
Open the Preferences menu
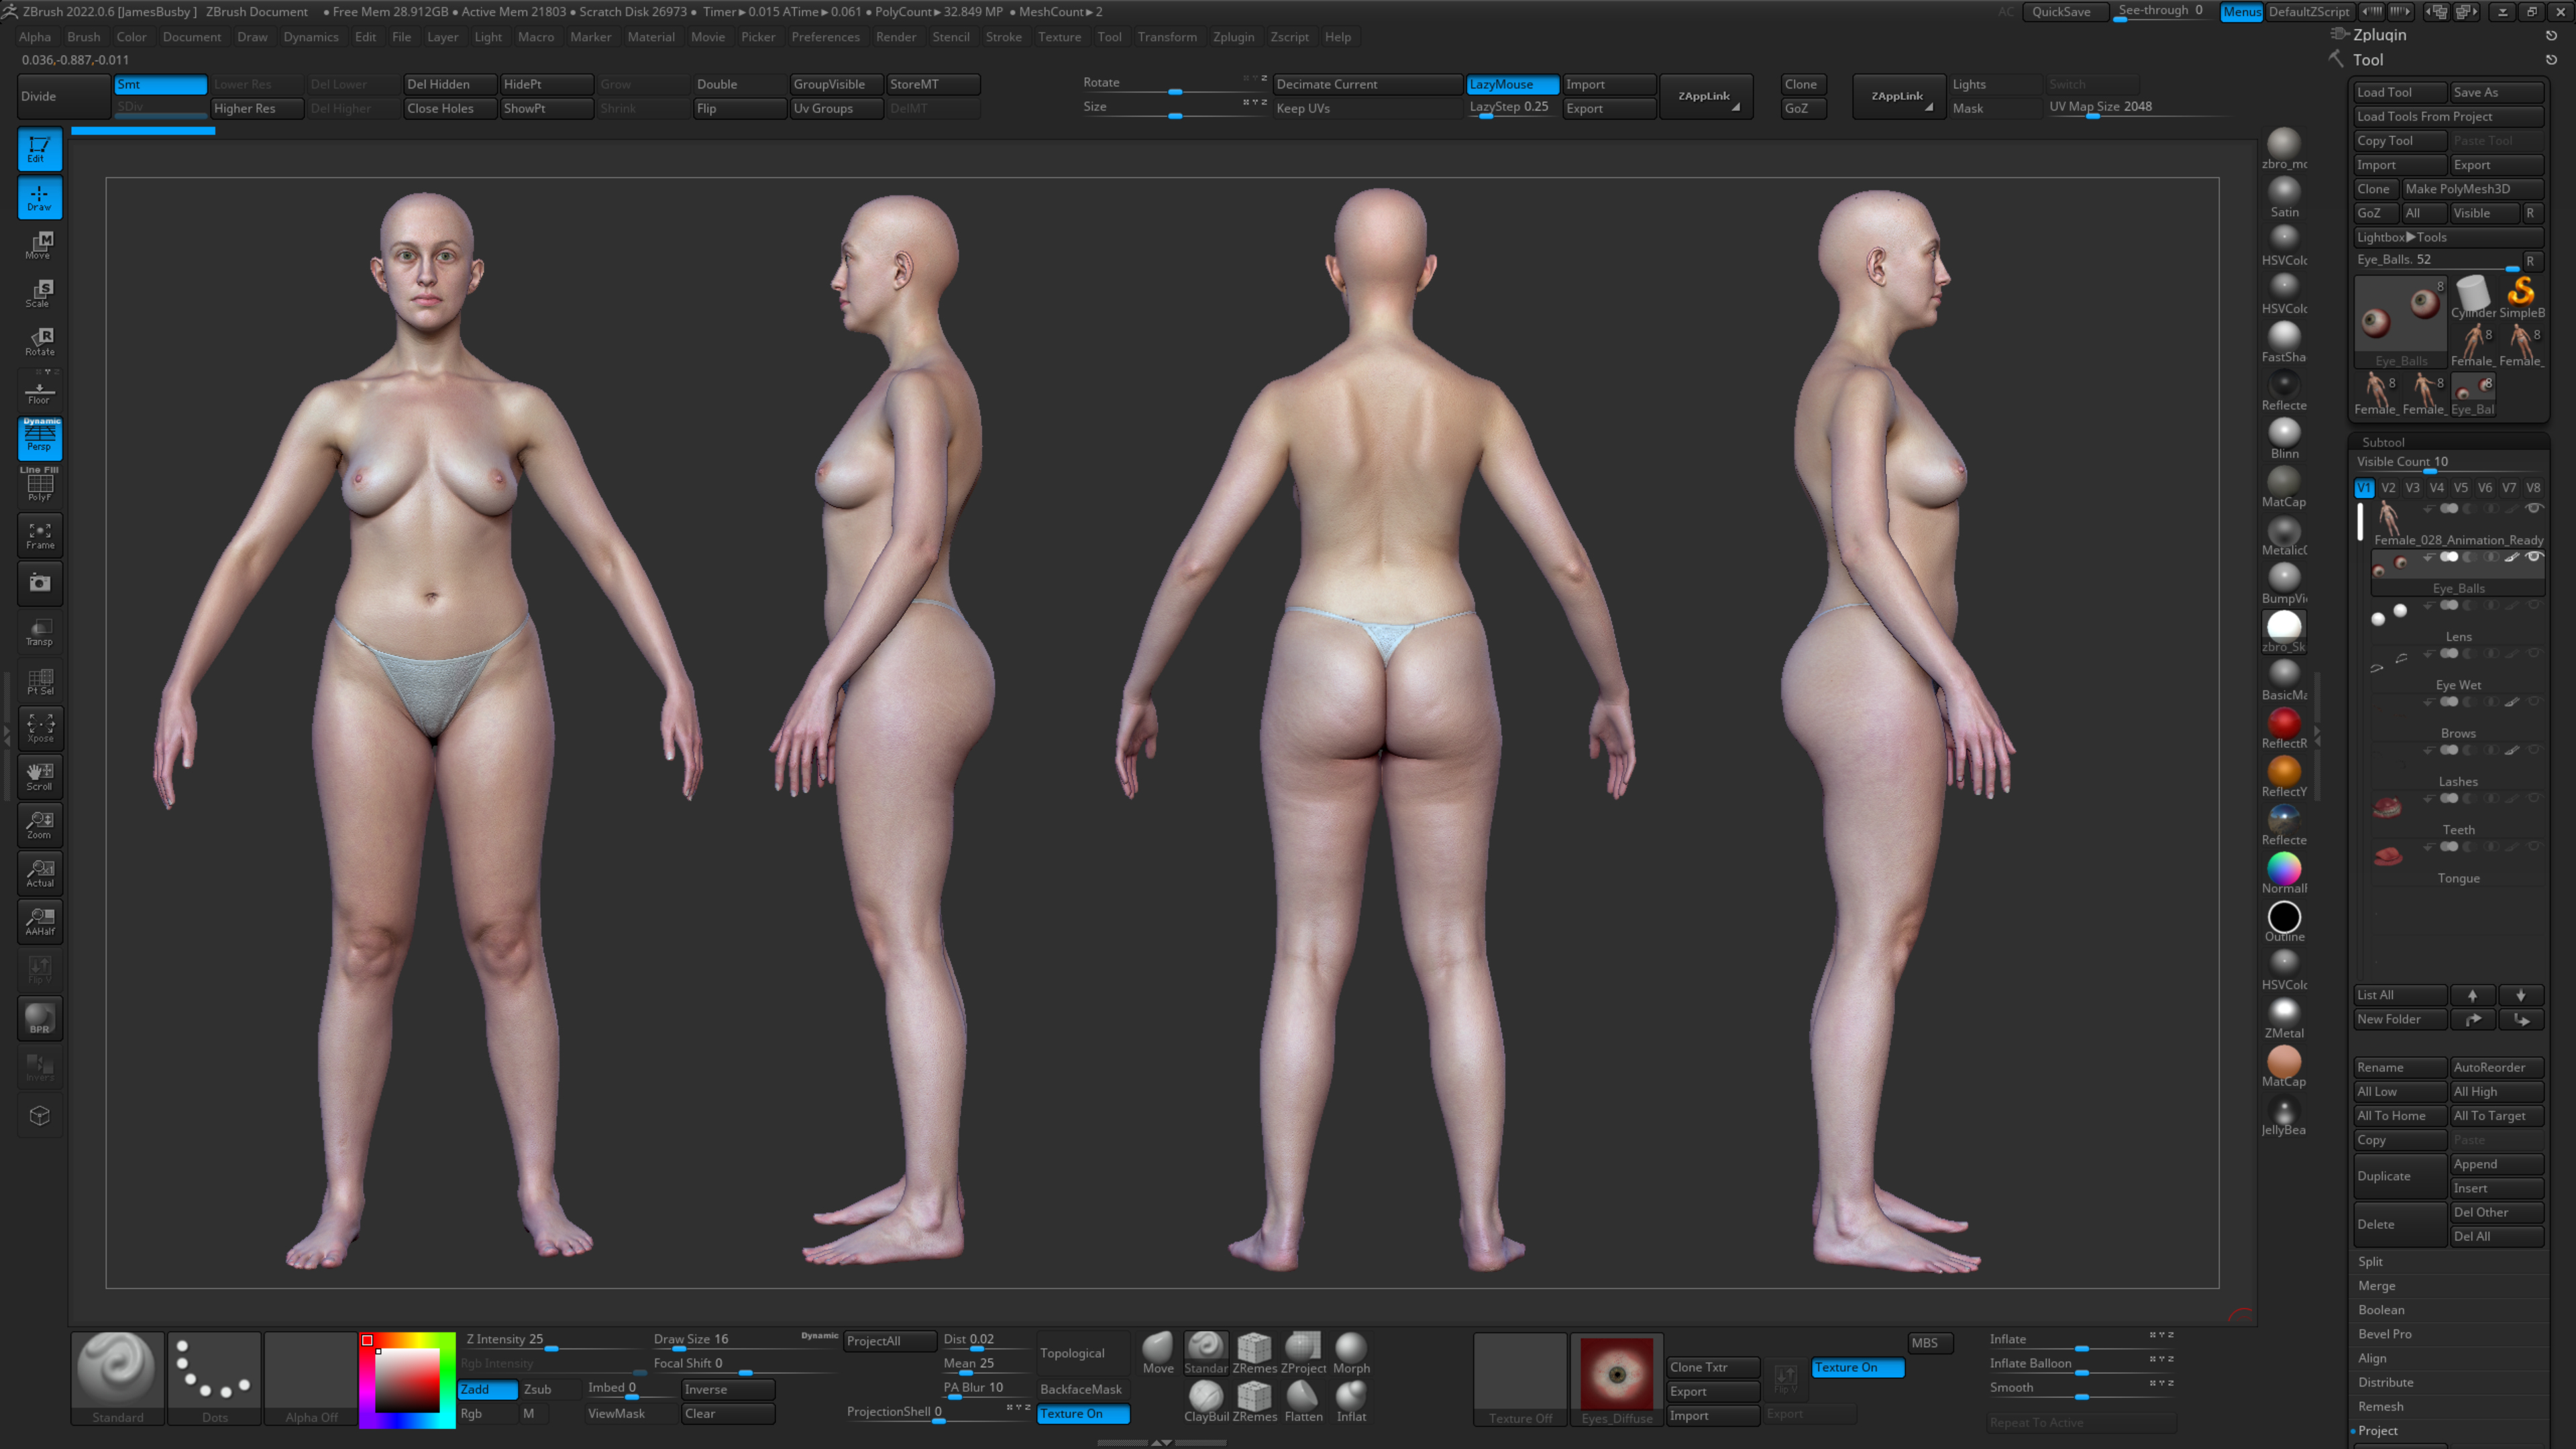tap(825, 37)
